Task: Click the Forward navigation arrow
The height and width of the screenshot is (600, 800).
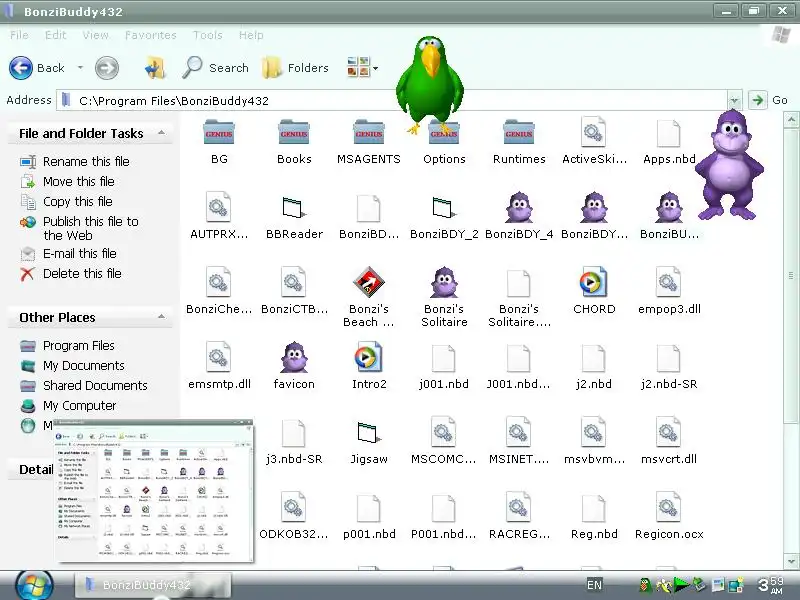Action: pyautogui.click(x=107, y=68)
